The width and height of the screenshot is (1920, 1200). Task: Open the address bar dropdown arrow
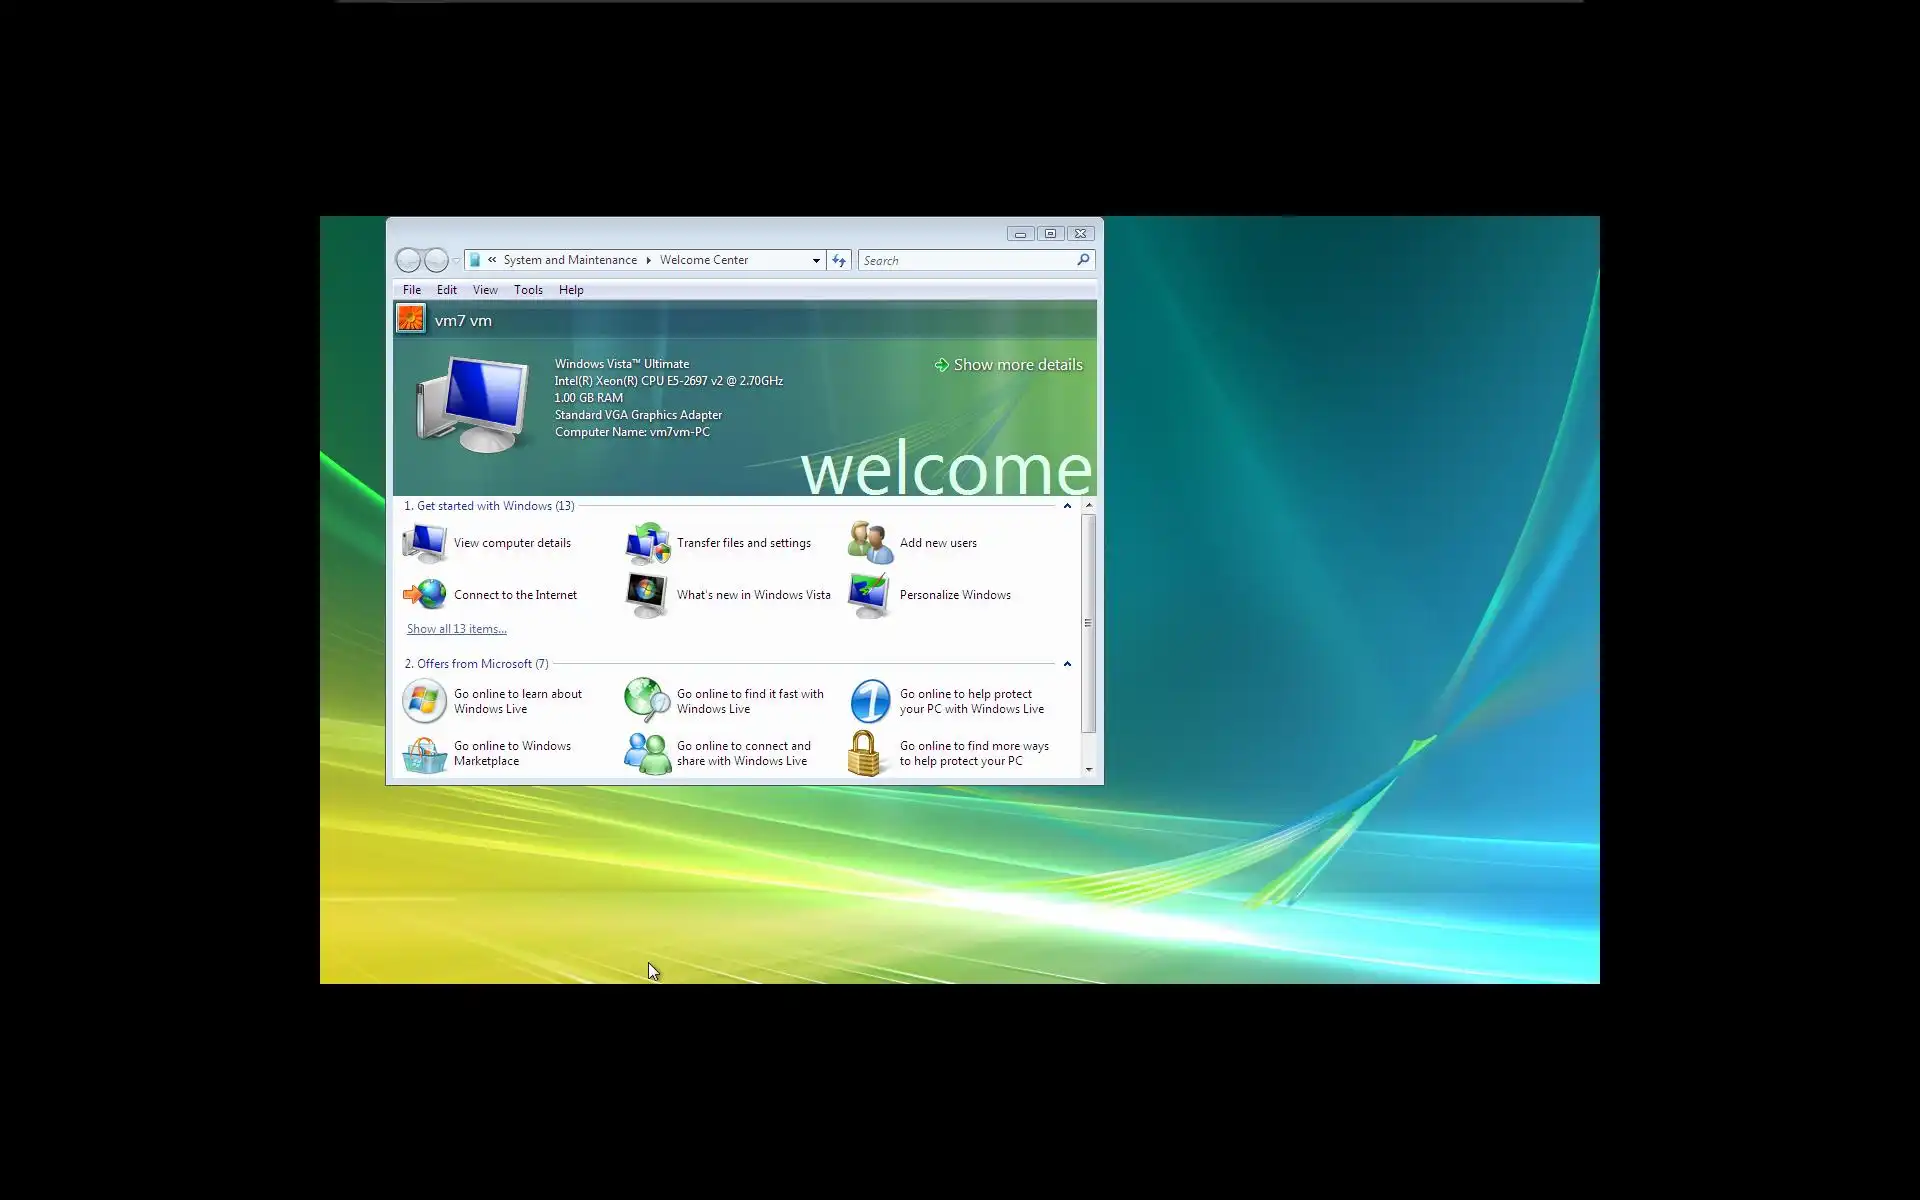tap(816, 260)
